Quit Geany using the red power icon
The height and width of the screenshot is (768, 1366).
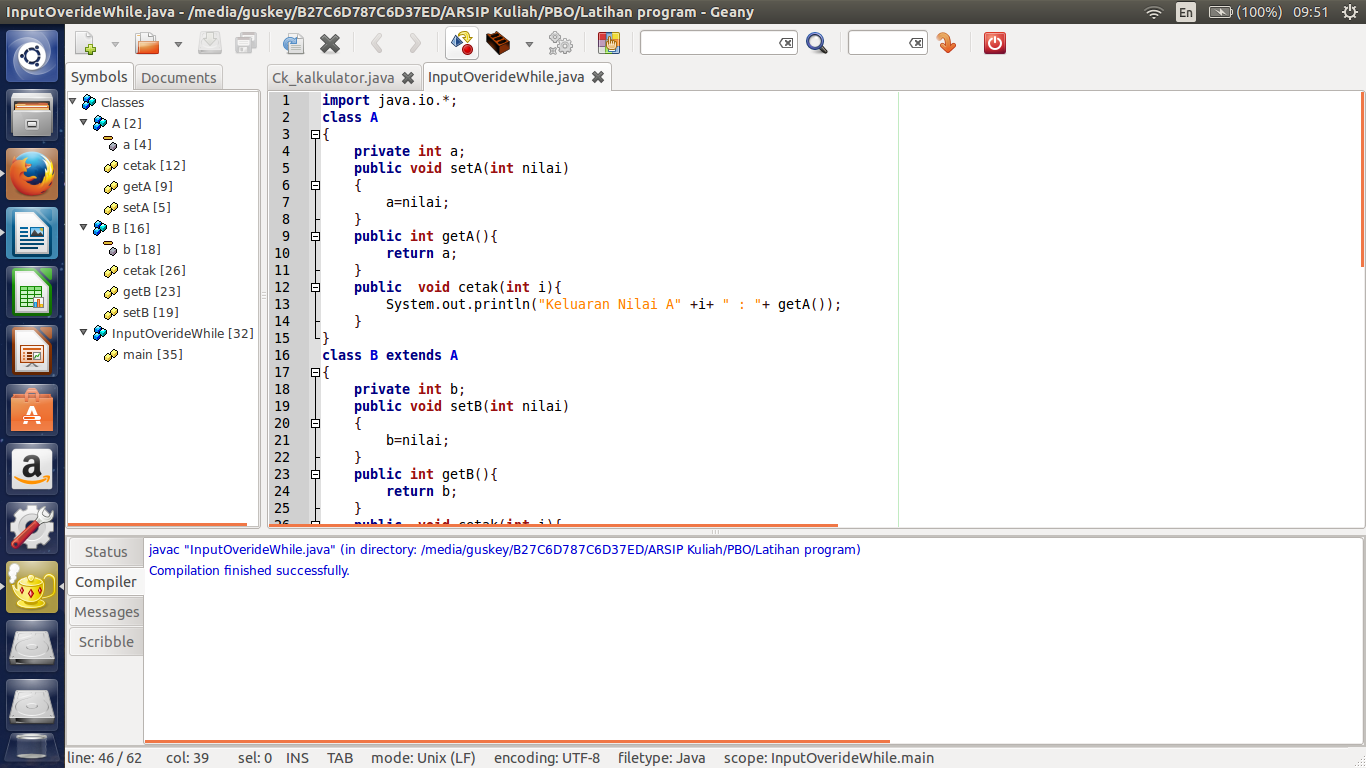[993, 43]
